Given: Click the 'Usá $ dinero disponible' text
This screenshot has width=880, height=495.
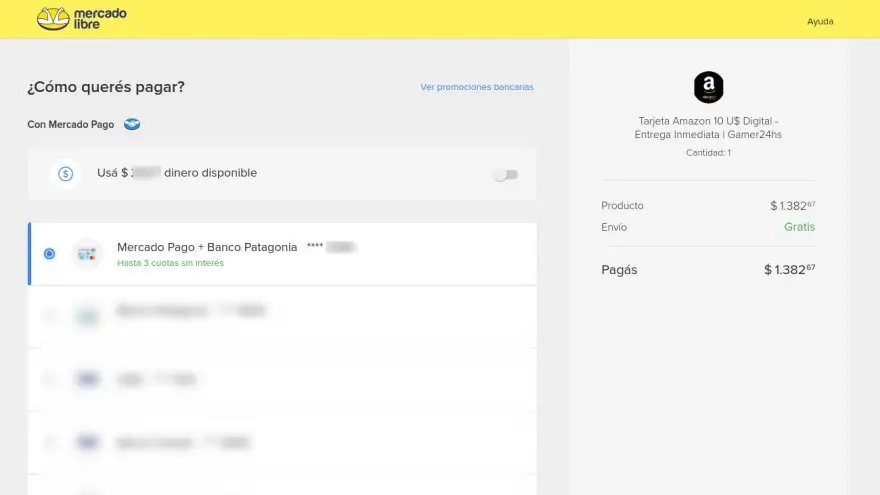Looking at the screenshot, I should (177, 173).
